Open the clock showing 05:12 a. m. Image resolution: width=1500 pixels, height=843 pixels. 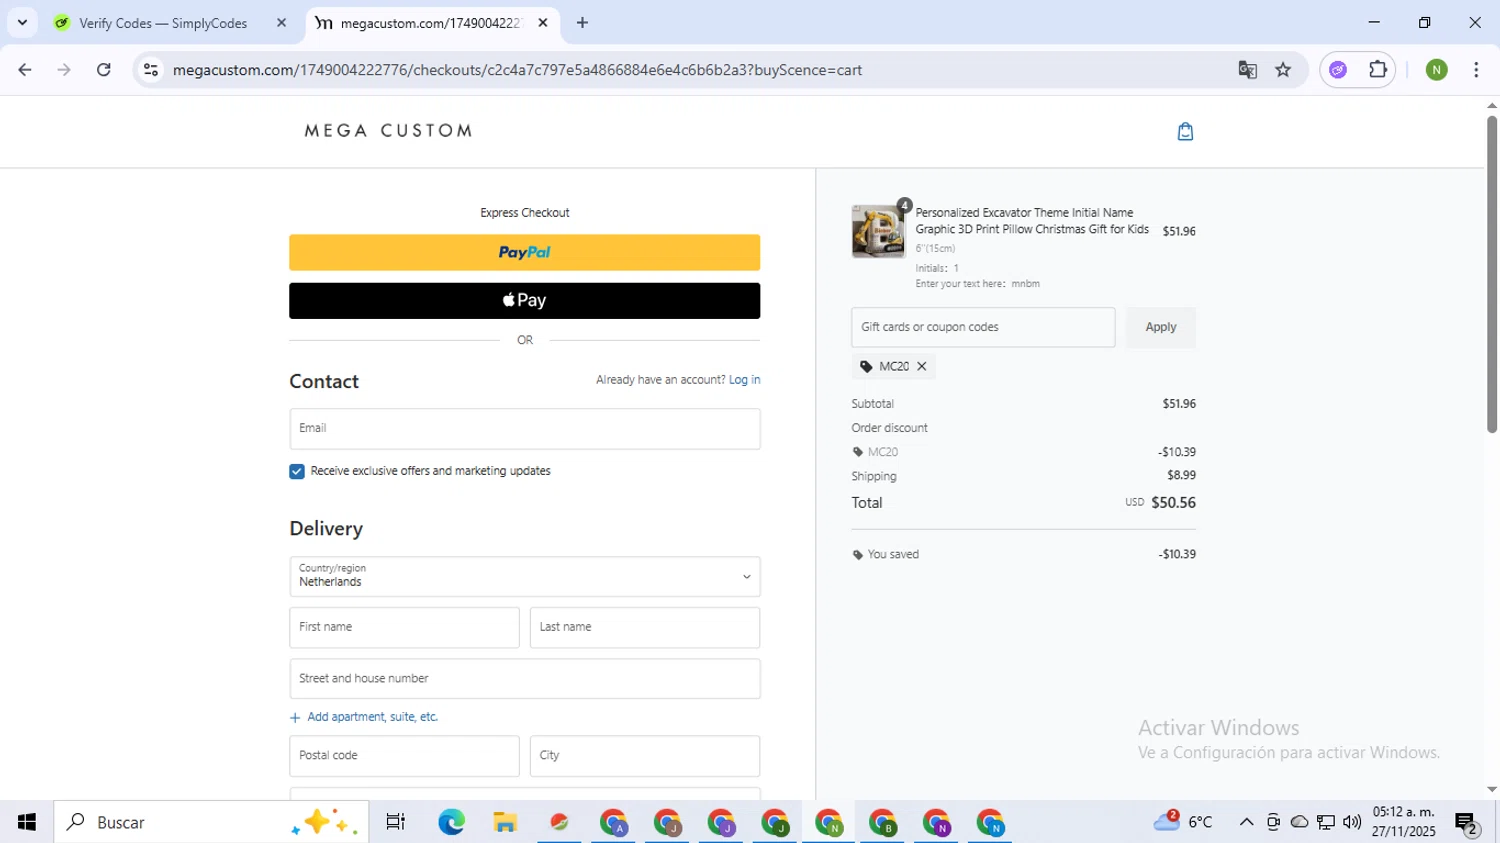[x=1403, y=822]
